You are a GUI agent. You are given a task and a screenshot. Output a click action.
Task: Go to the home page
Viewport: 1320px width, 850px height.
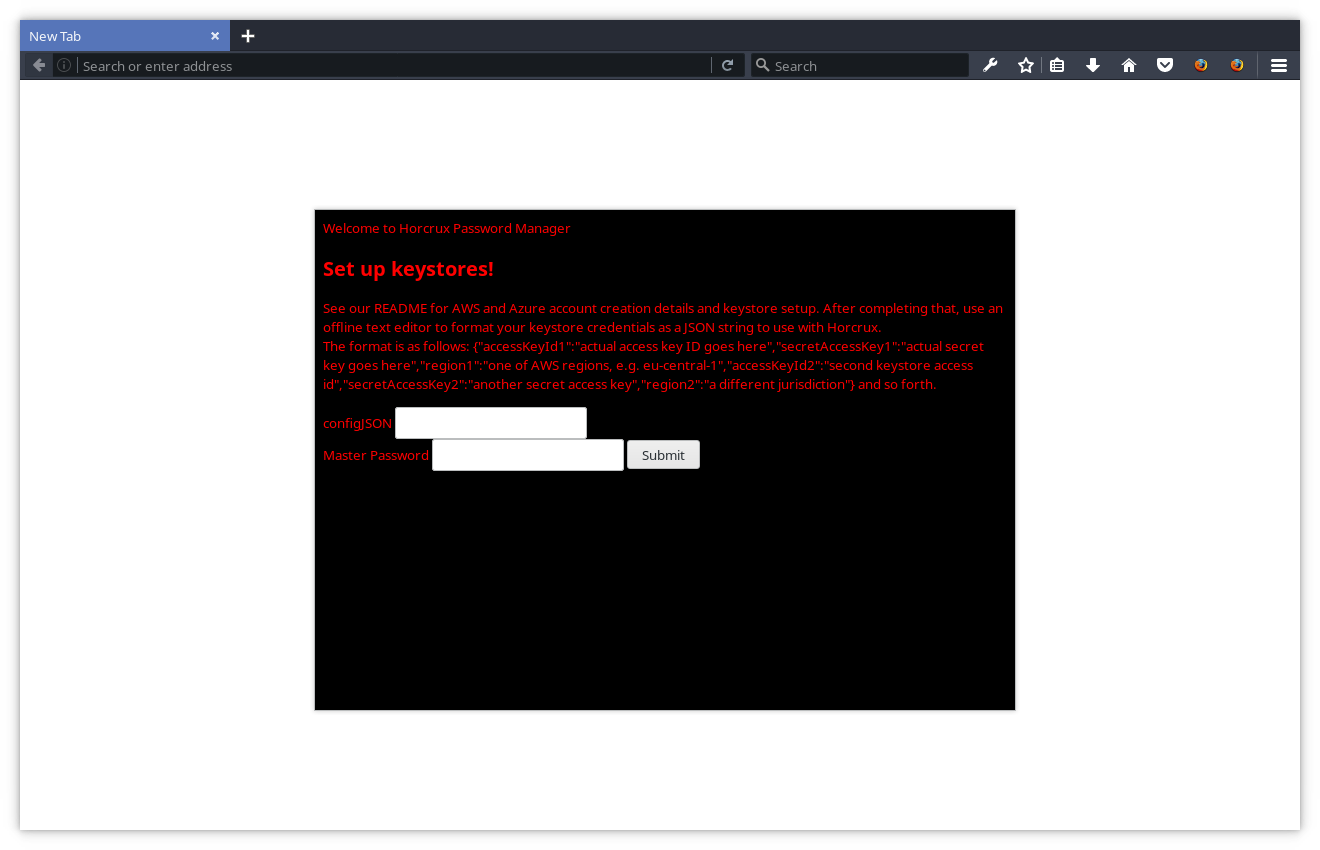1129,65
